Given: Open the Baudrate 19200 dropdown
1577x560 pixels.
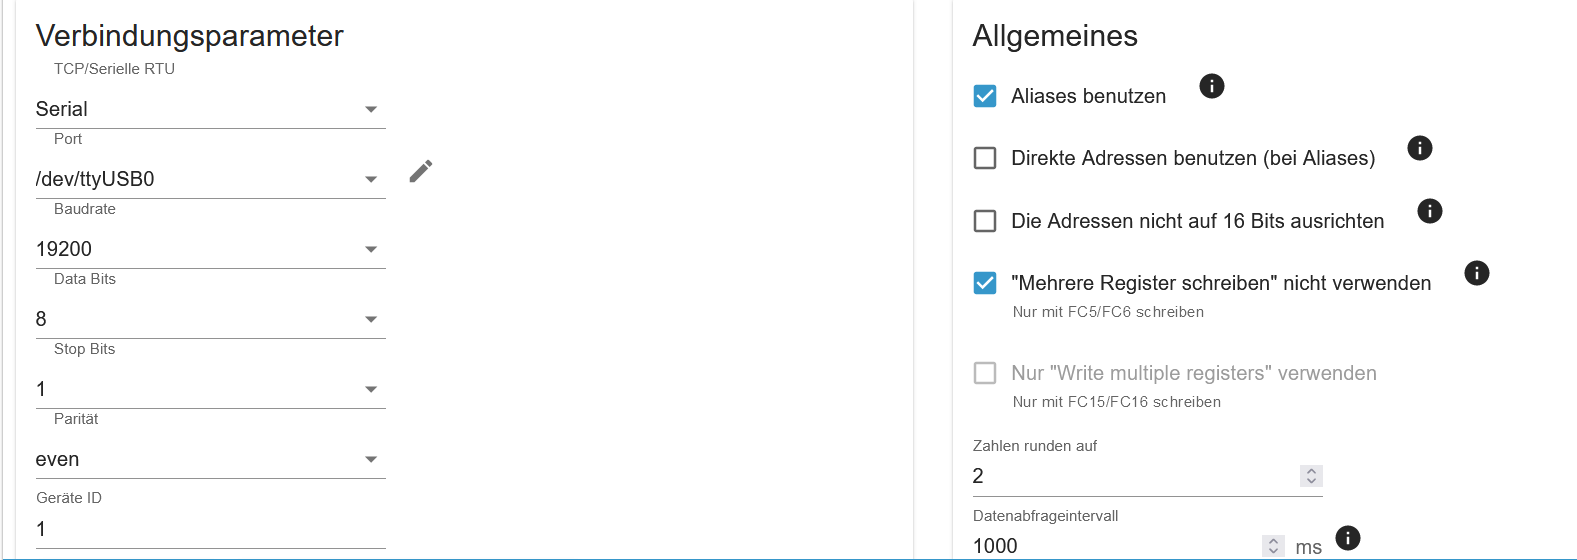Looking at the screenshot, I should tap(210, 249).
